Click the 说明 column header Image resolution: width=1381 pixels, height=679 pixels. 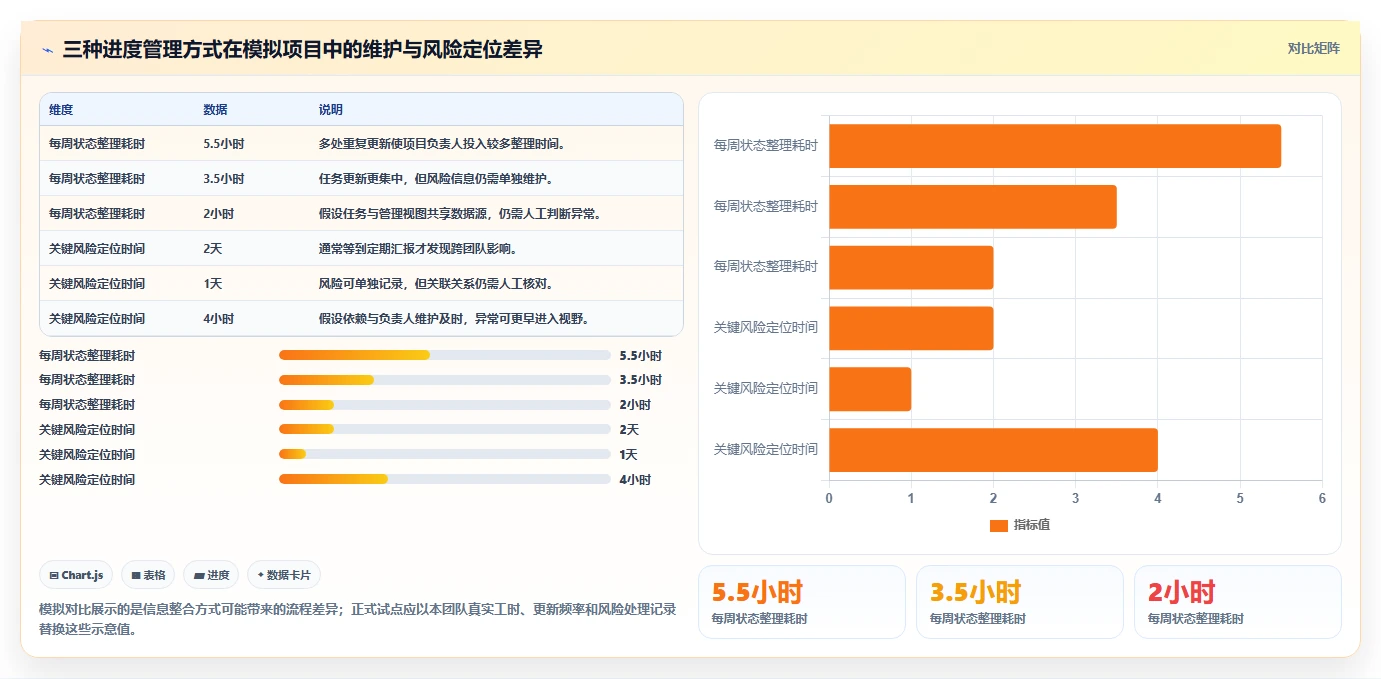331,110
